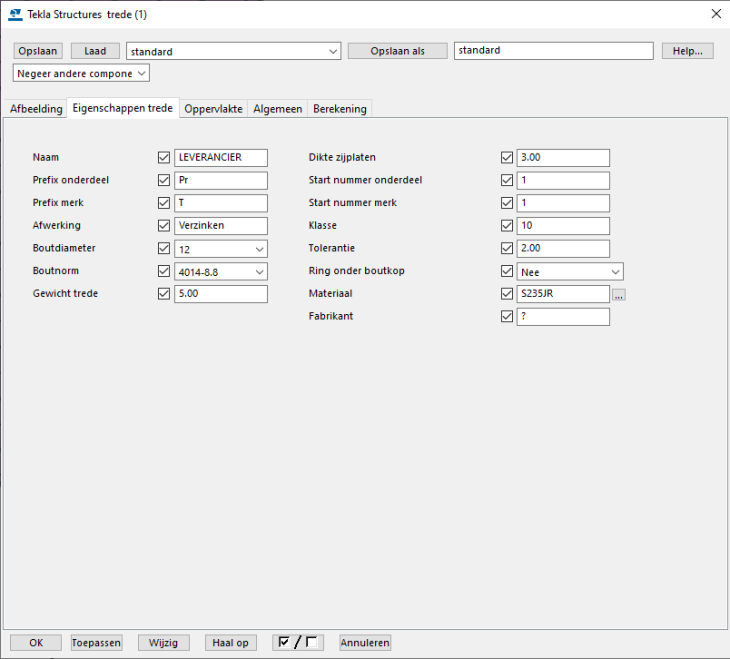
Task: Uncheck the Gewicht trede checkbox
Action: tap(164, 294)
